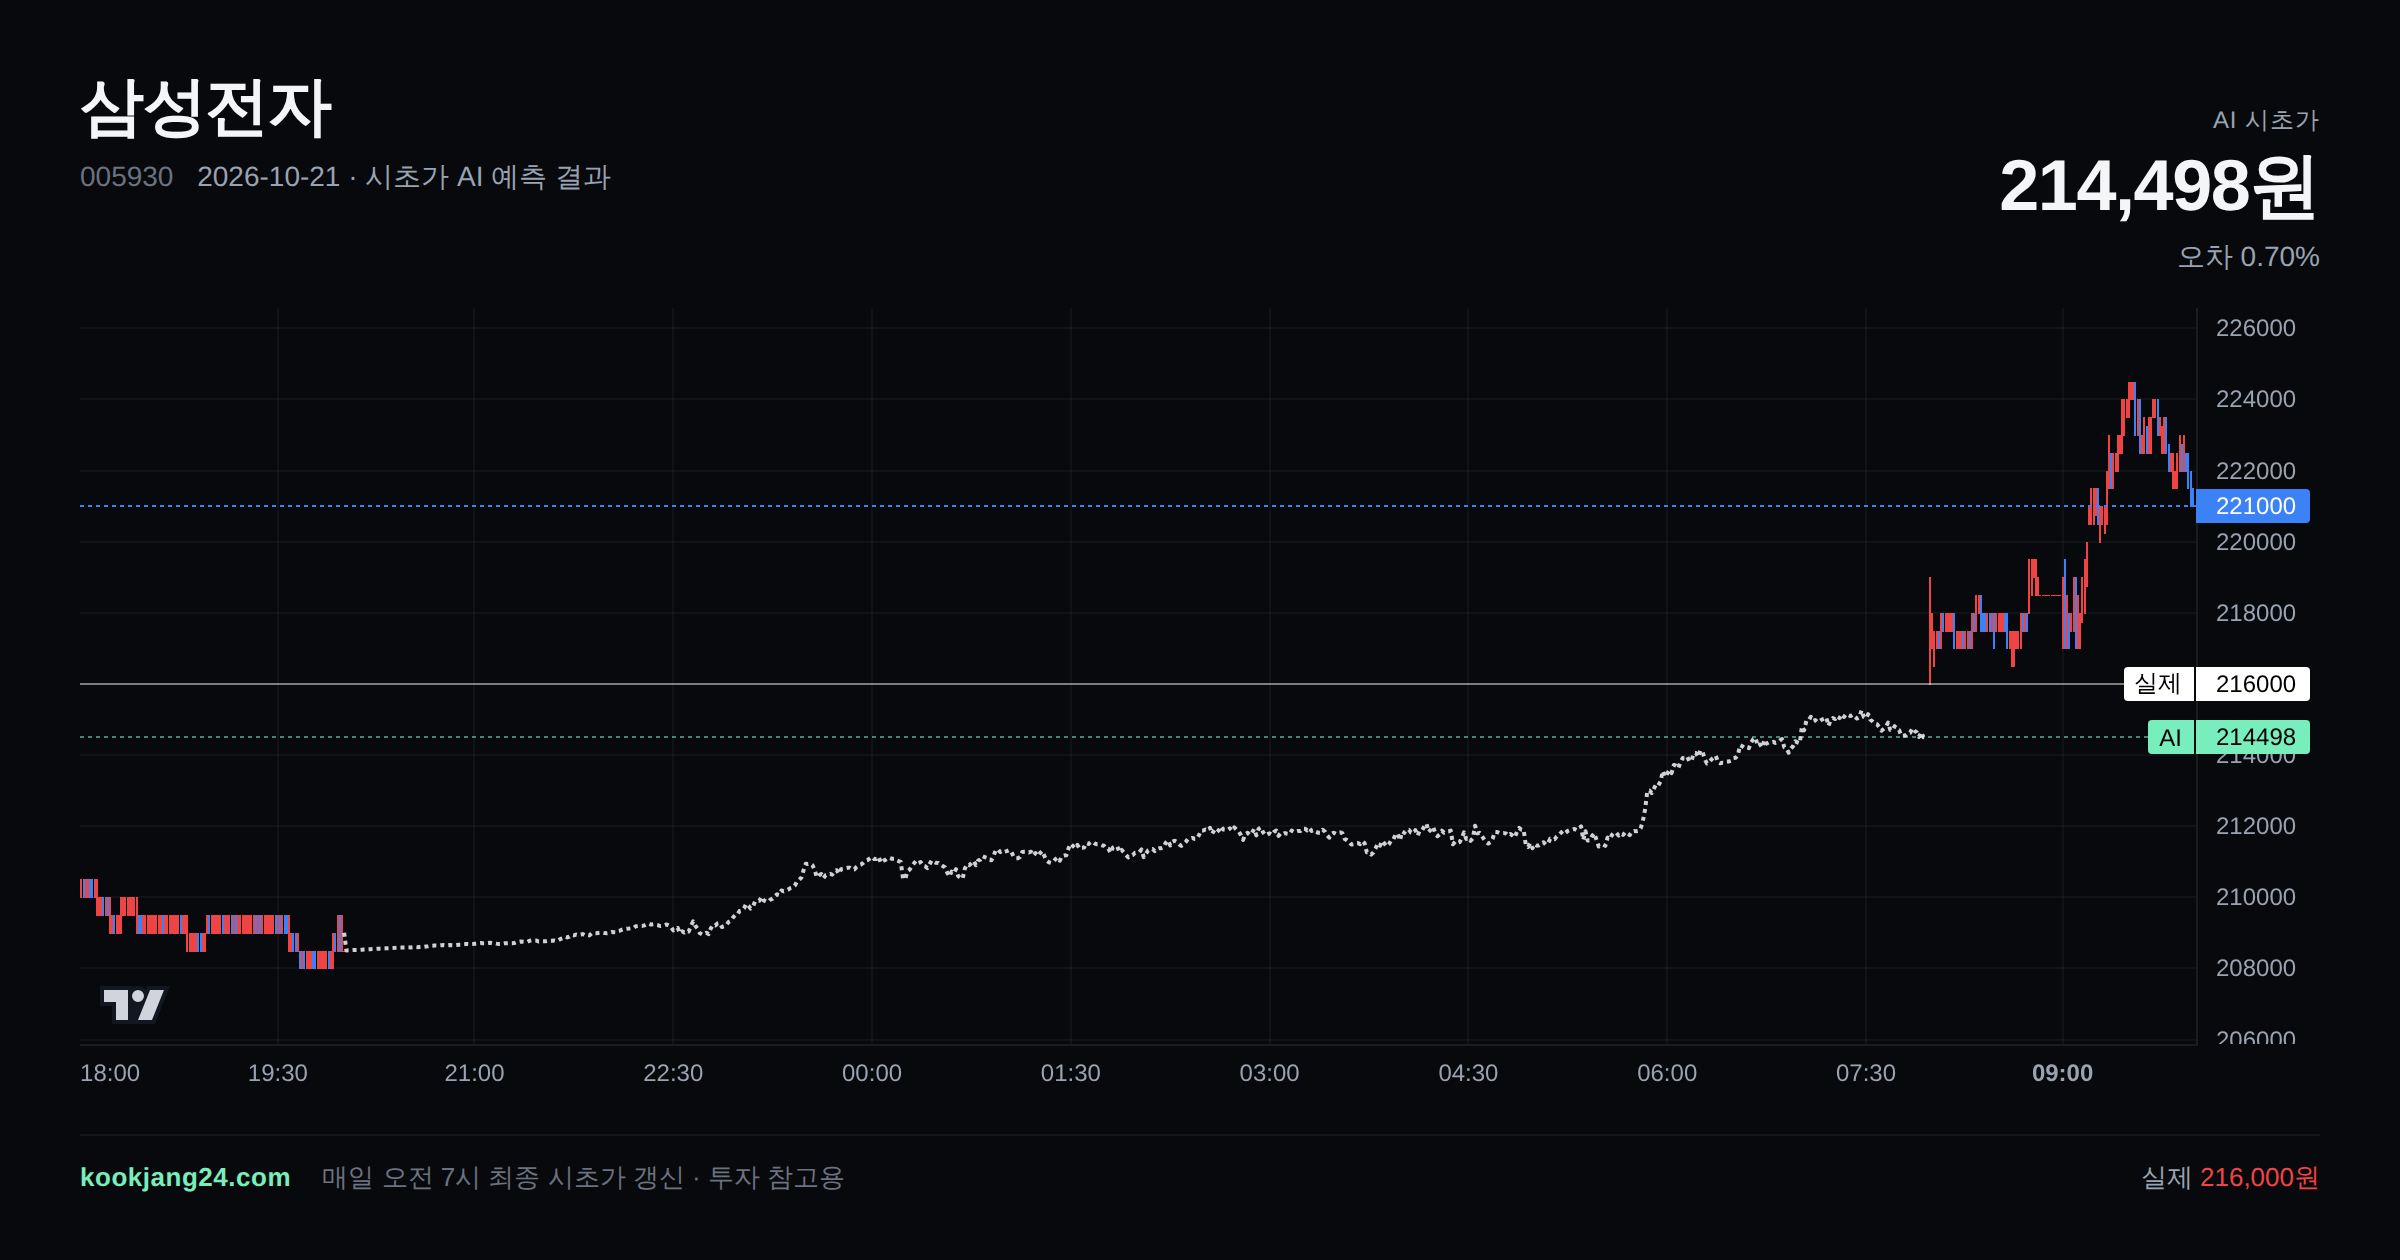This screenshot has width=2400, height=1260.
Task: Click the 07:30 time axis label
Action: pyautogui.click(x=1866, y=1073)
